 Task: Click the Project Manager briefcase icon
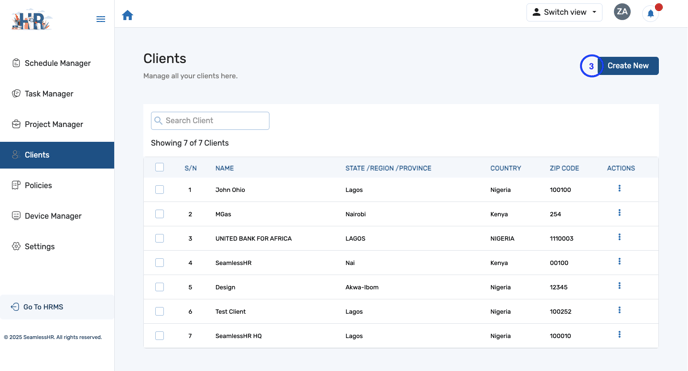point(16,124)
